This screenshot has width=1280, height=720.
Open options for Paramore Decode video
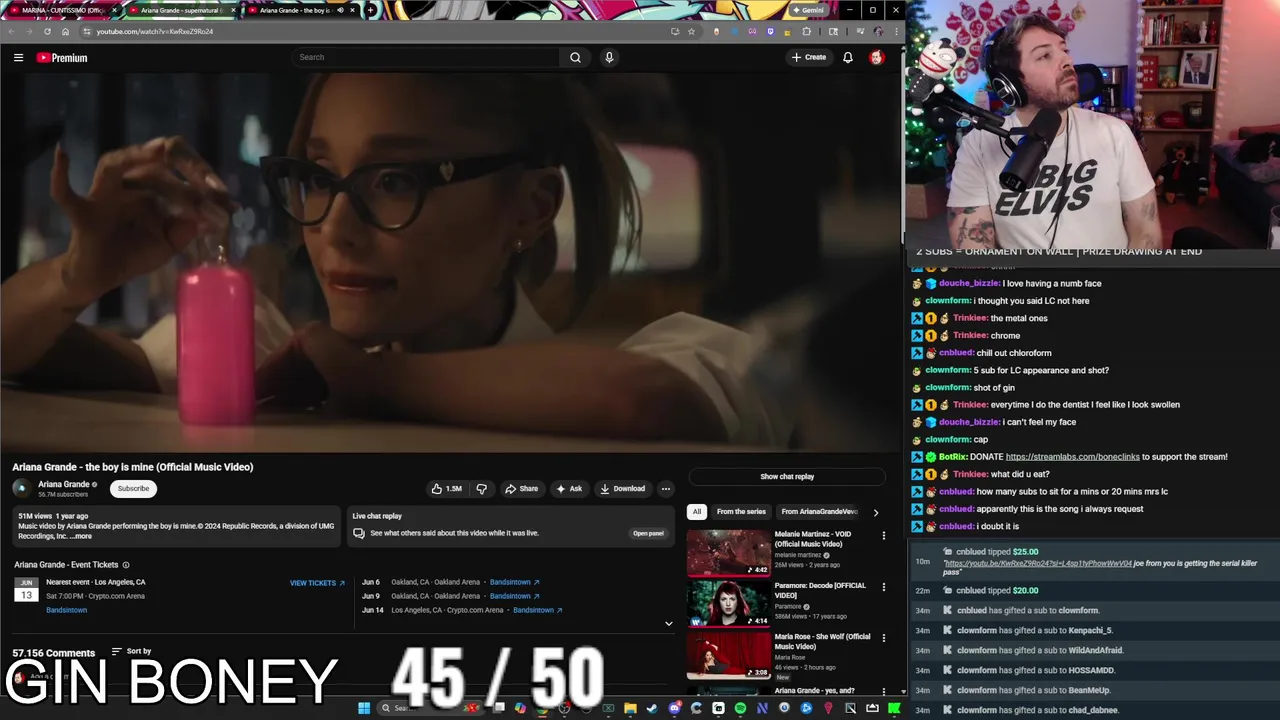pyautogui.click(x=883, y=587)
